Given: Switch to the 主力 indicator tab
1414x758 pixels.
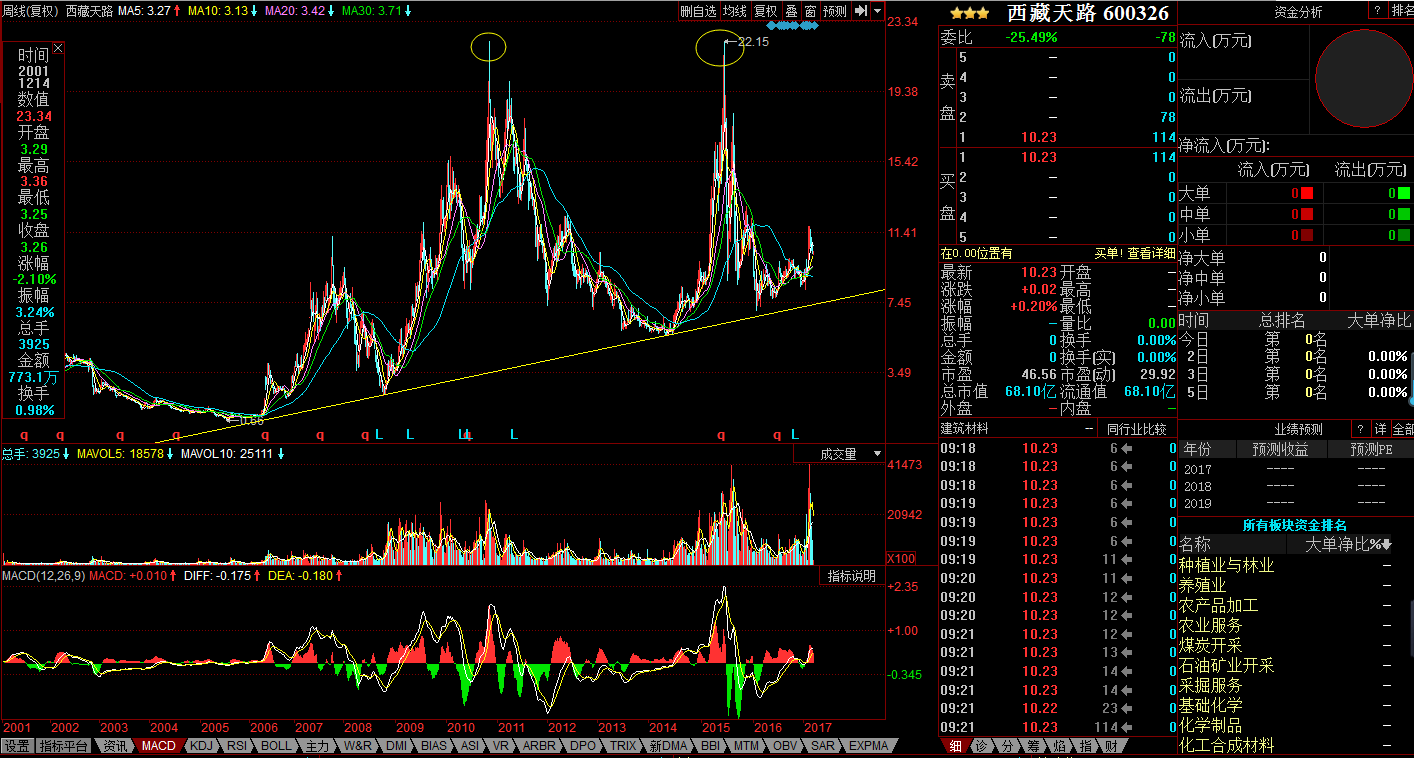Looking at the screenshot, I should [317, 746].
